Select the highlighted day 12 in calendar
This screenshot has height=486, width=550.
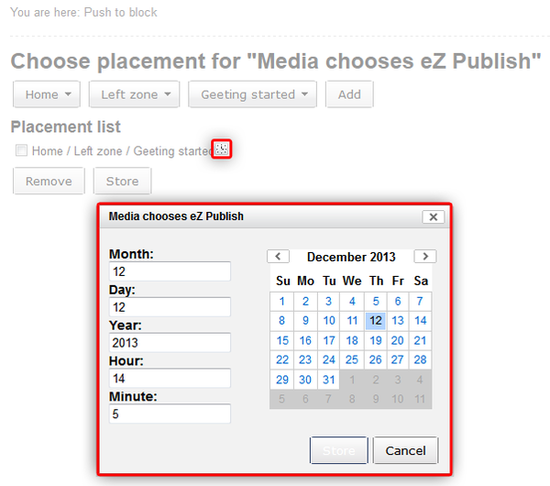click(x=375, y=320)
